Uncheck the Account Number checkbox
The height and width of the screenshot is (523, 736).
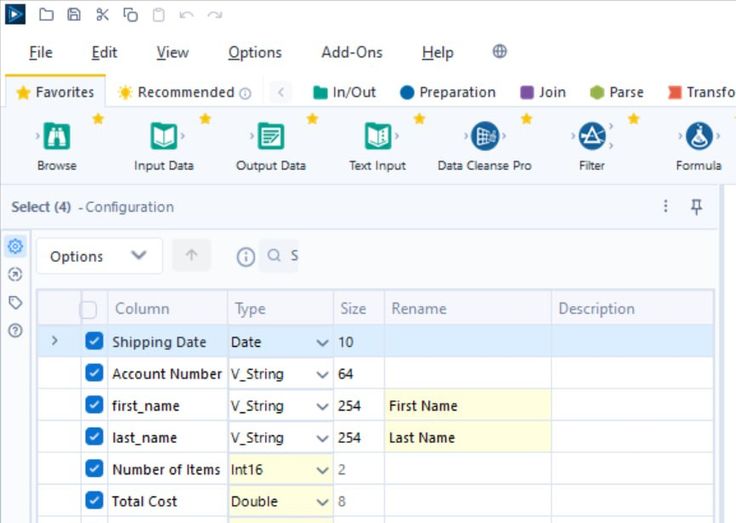click(94, 373)
